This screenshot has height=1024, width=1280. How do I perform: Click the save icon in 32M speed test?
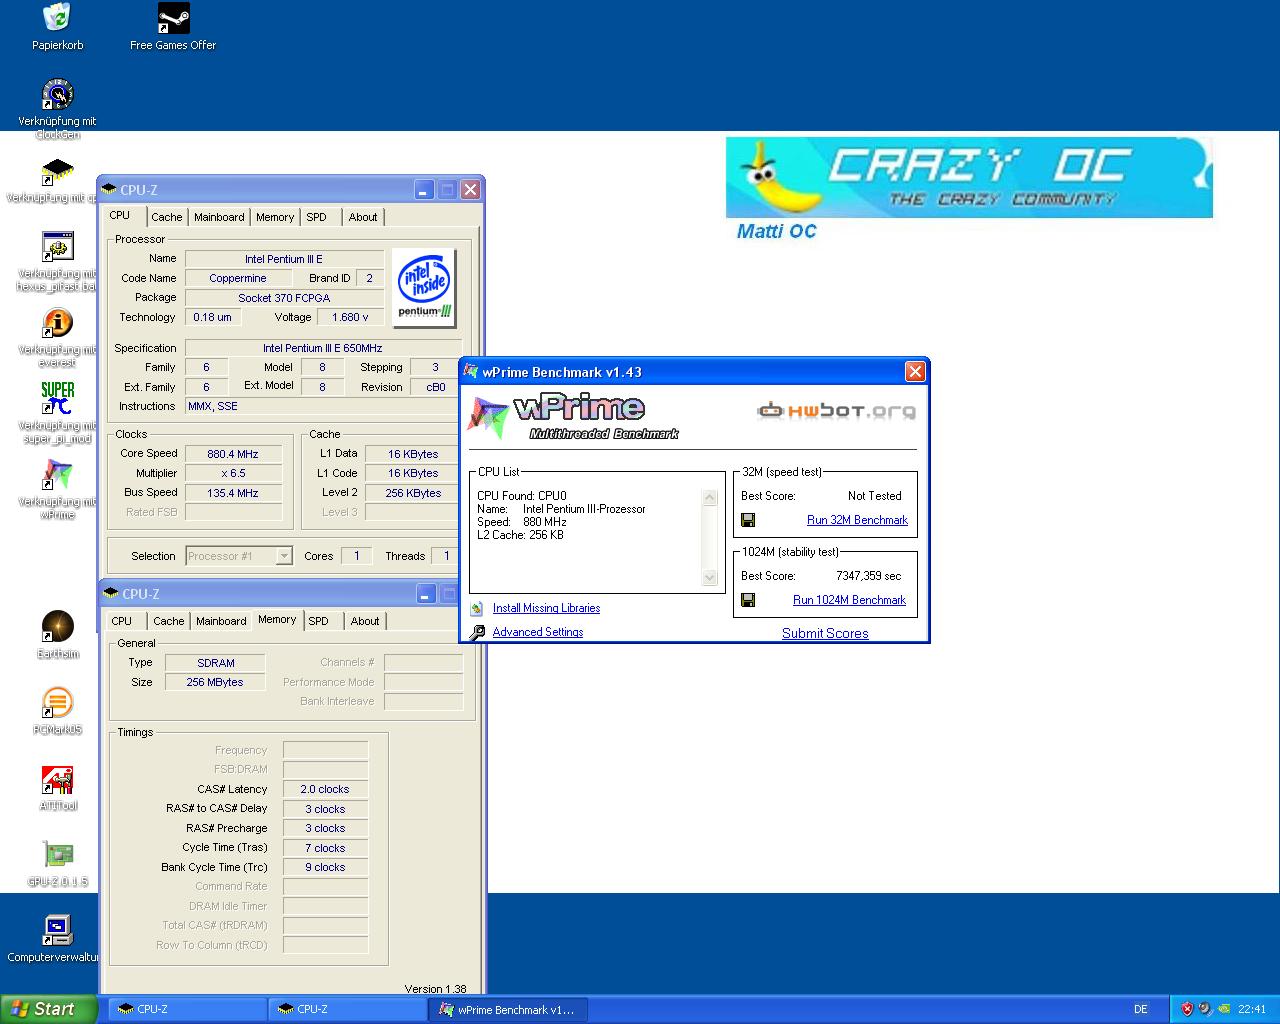point(748,520)
